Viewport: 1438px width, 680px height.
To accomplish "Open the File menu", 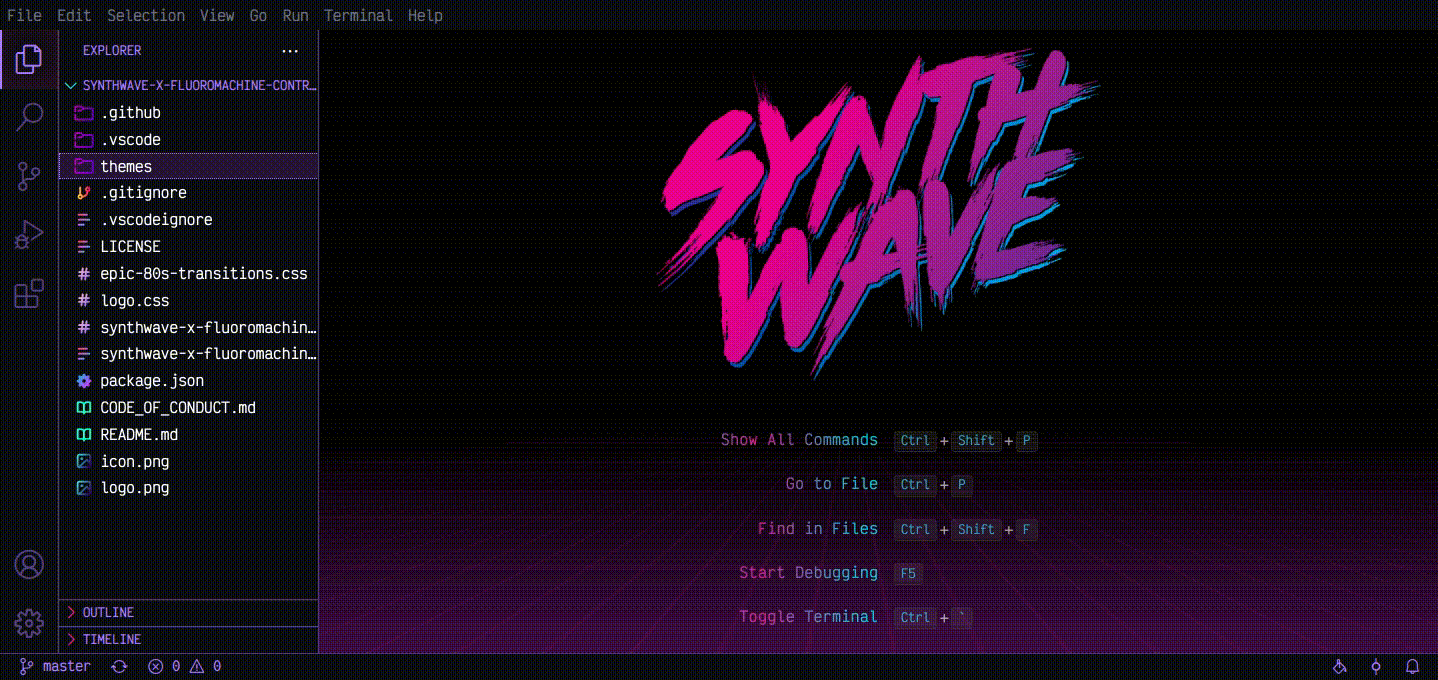I will click(x=24, y=15).
